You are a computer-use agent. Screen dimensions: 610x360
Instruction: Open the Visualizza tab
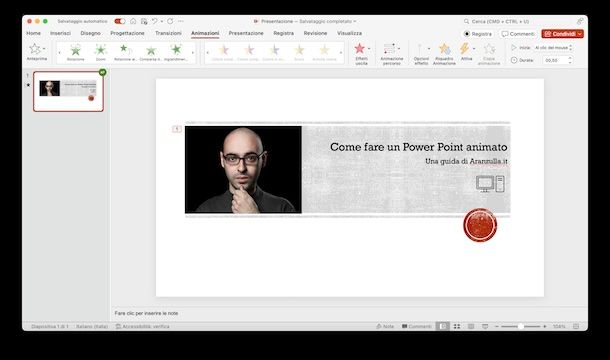click(x=349, y=33)
